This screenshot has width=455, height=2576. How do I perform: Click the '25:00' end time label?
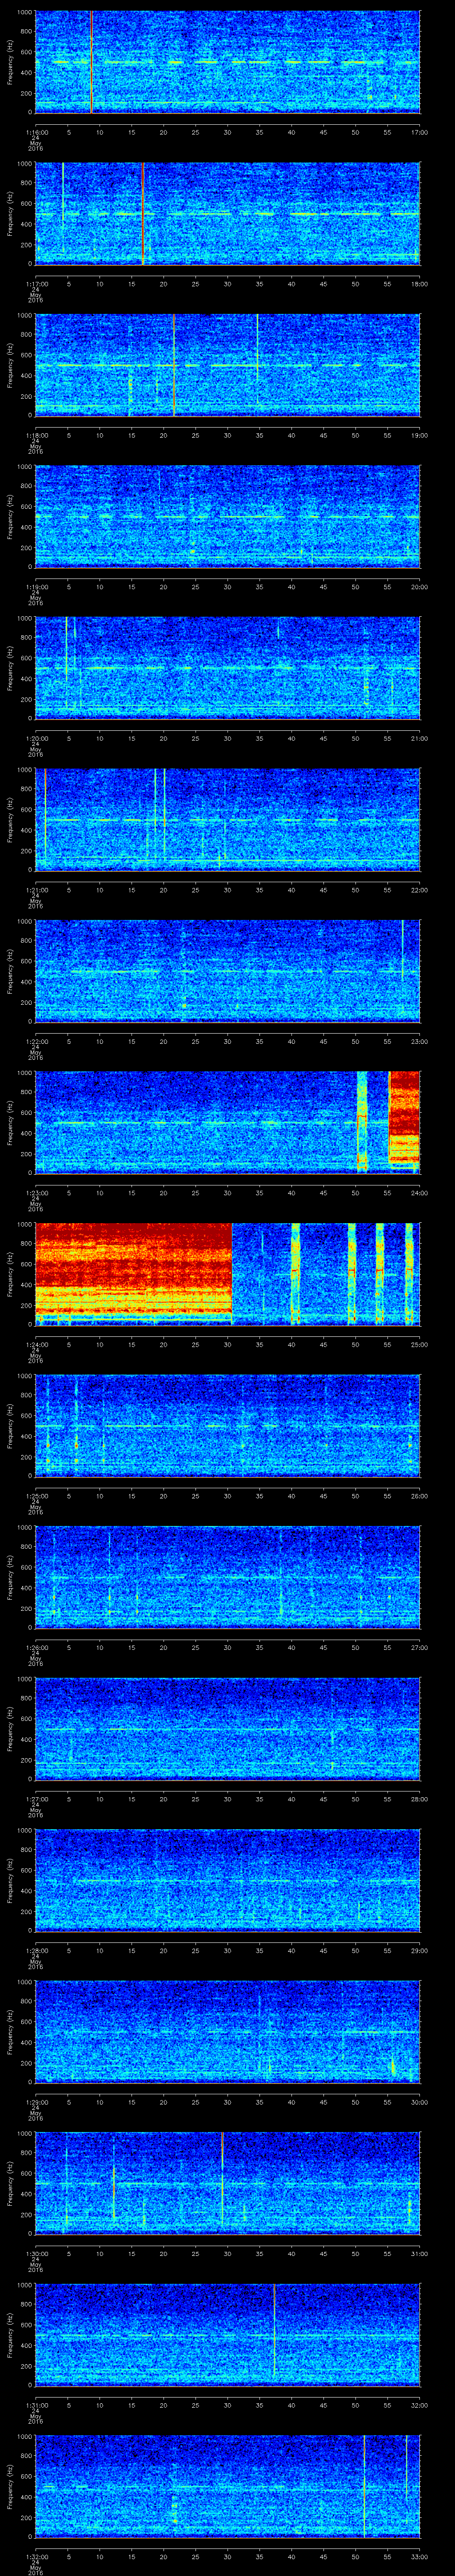[419, 1344]
